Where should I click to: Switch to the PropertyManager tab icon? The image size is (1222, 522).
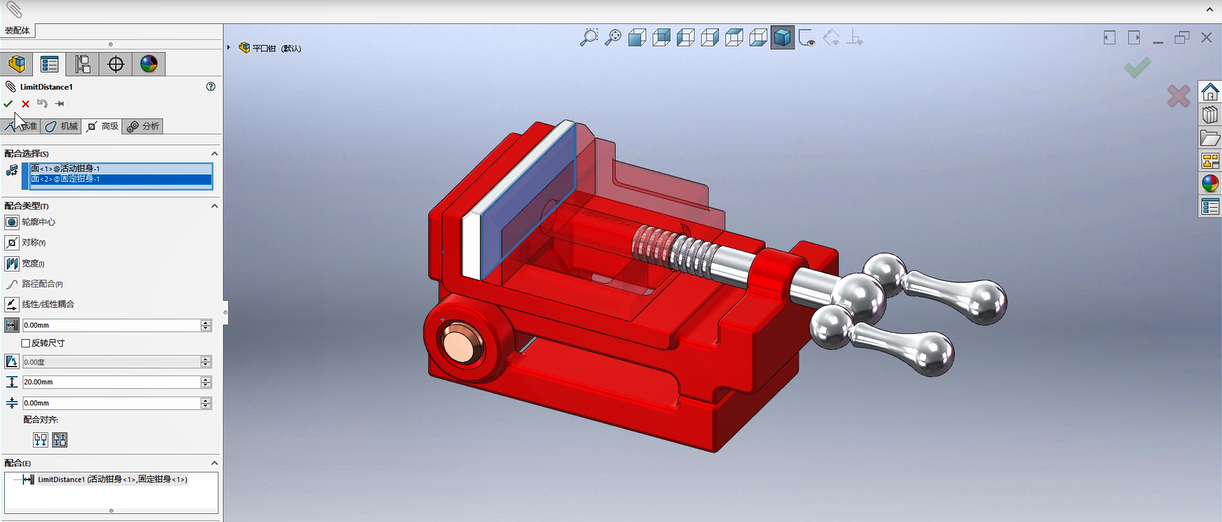point(49,64)
